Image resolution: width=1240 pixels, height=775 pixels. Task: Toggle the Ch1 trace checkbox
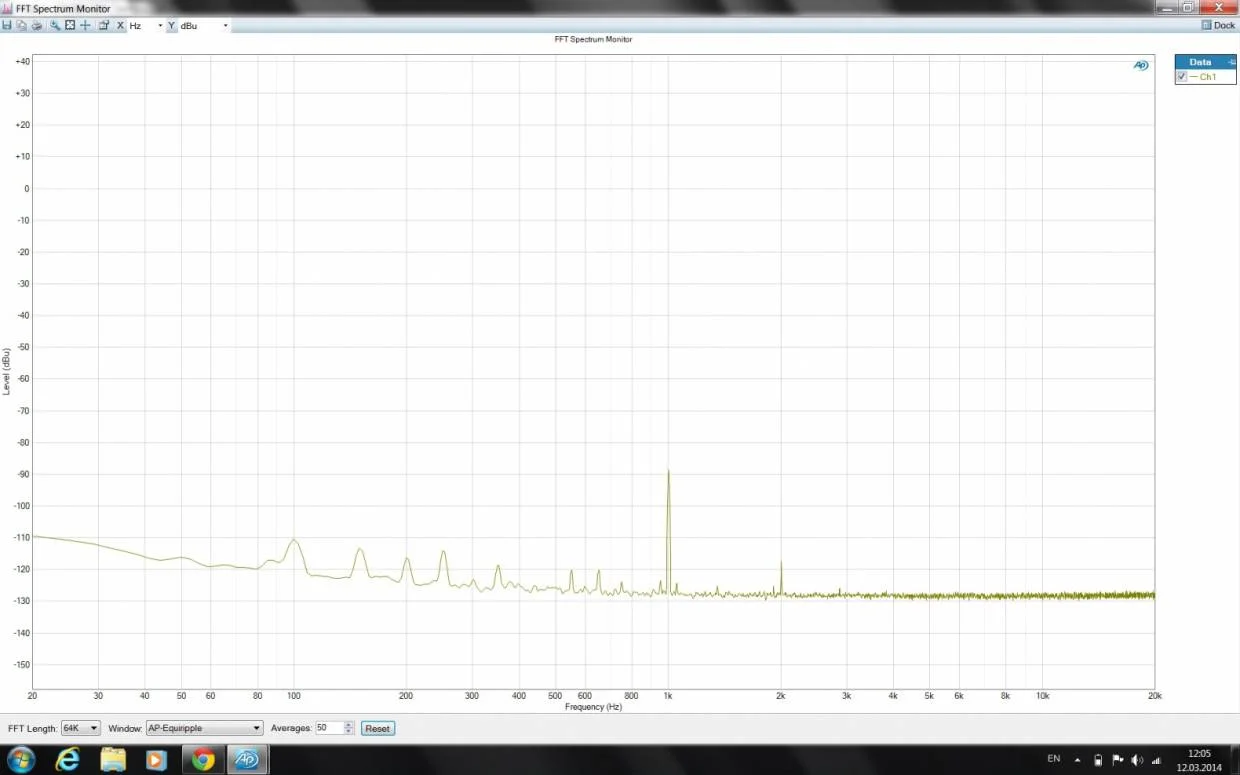click(1182, 77)
